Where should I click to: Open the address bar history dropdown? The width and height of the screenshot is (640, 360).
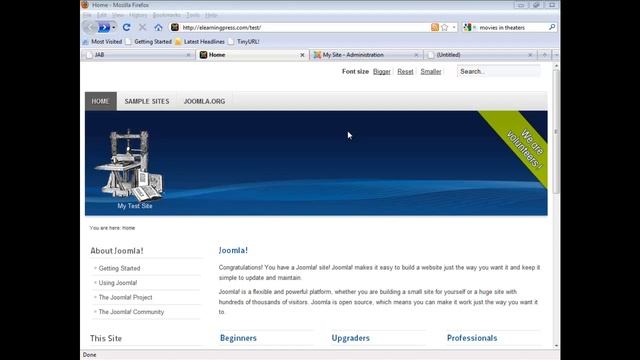click(x=453, y=27)
